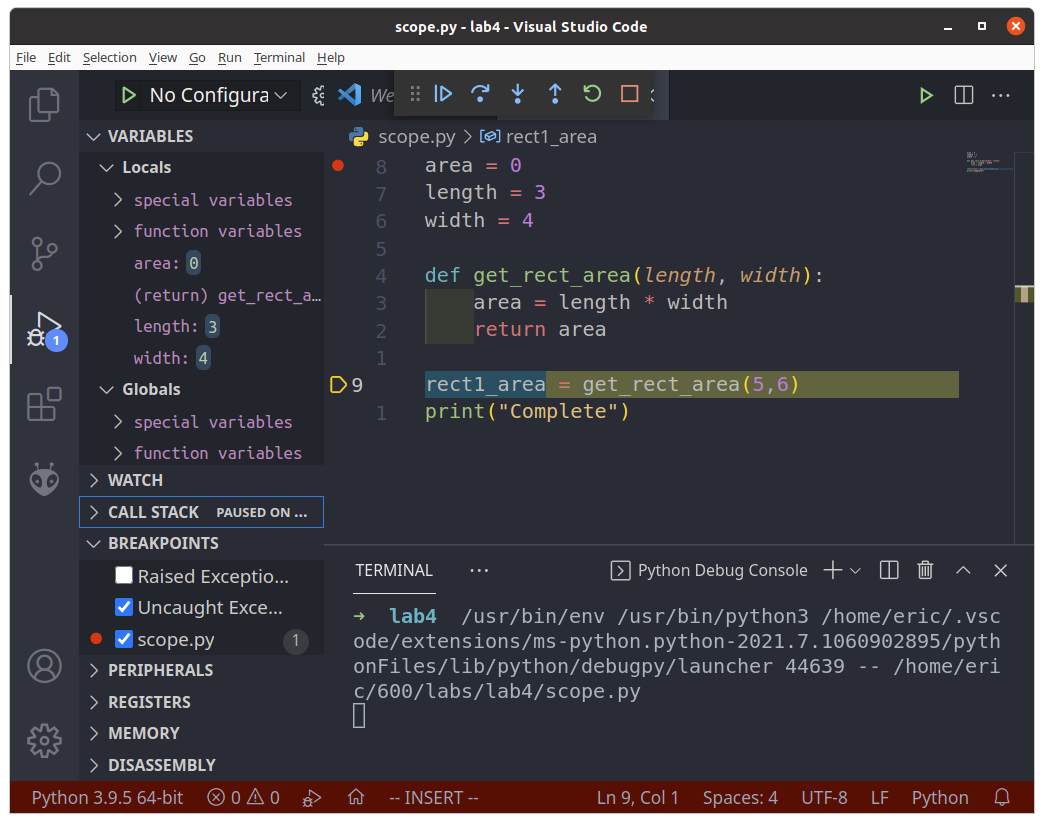
Task: Restart the debug session
Action: 592,94
